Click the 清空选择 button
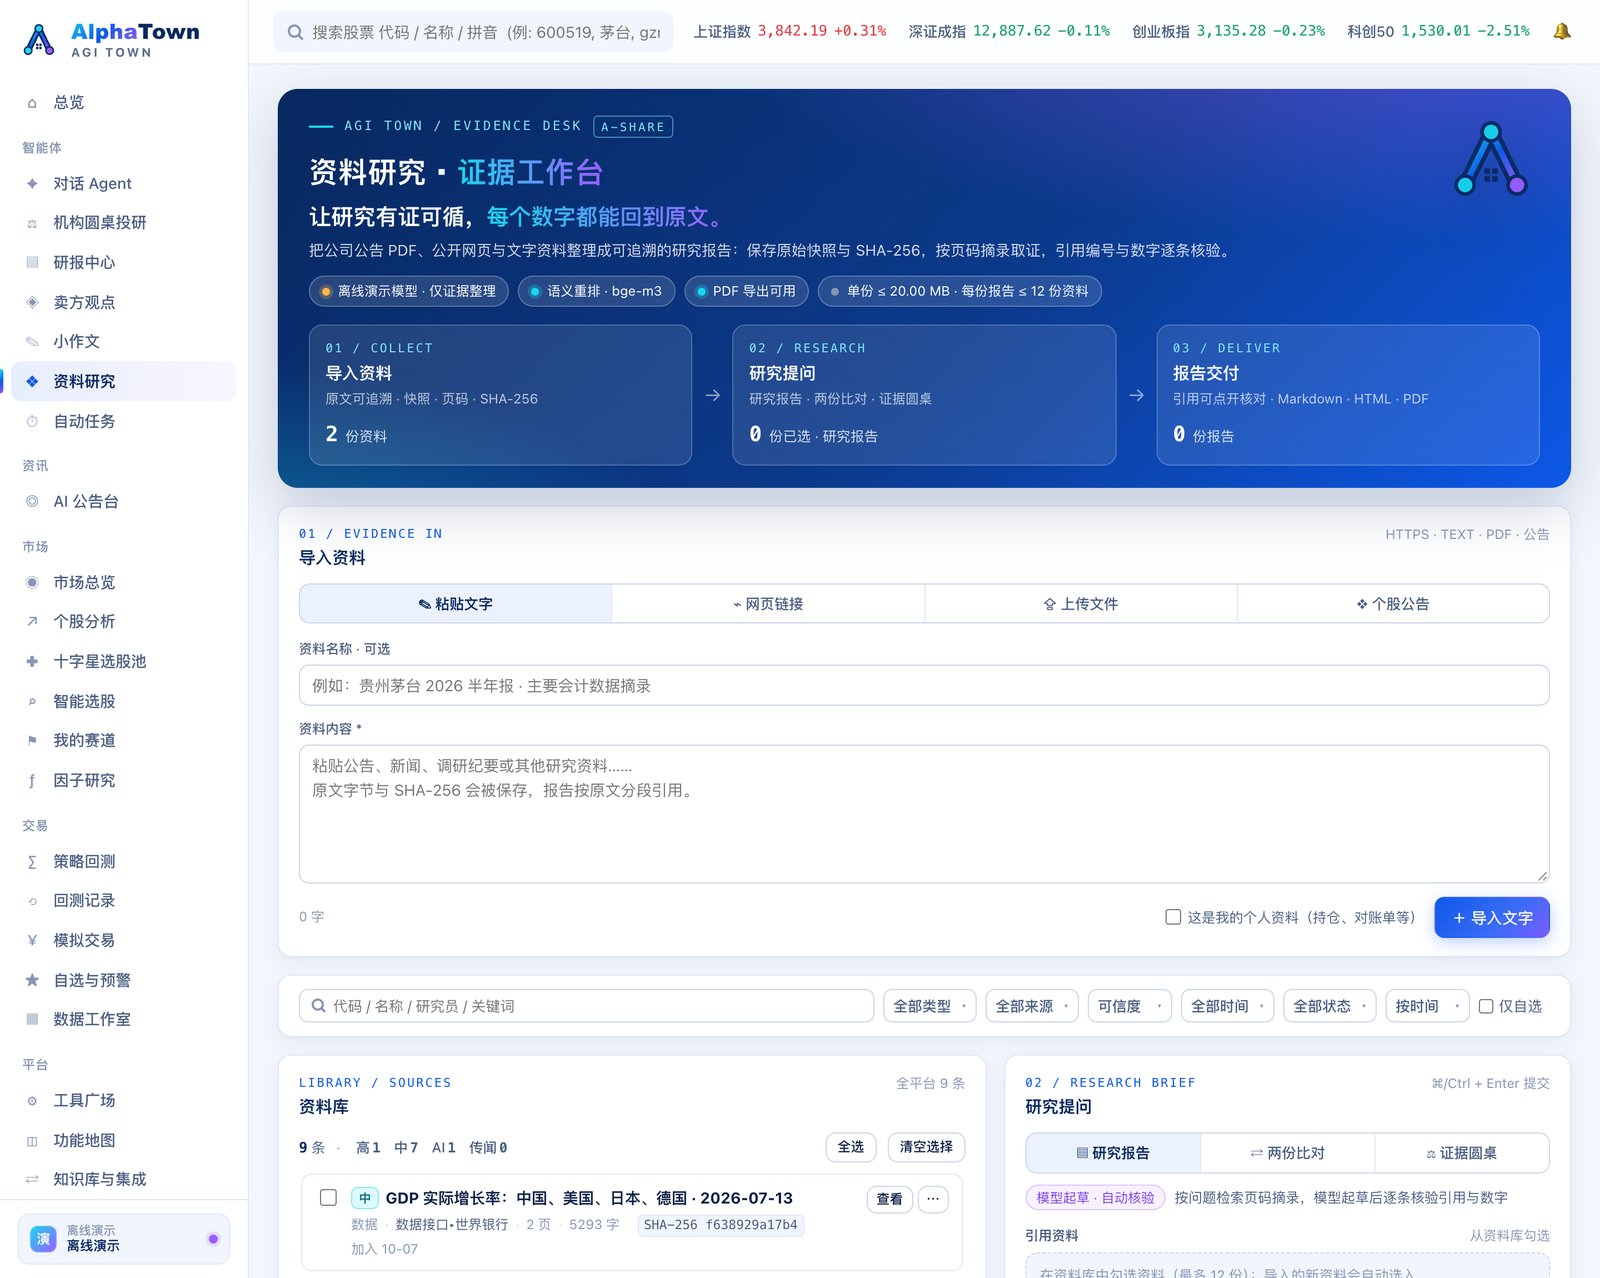The image size is (1600, 1278). point(926,1147)
